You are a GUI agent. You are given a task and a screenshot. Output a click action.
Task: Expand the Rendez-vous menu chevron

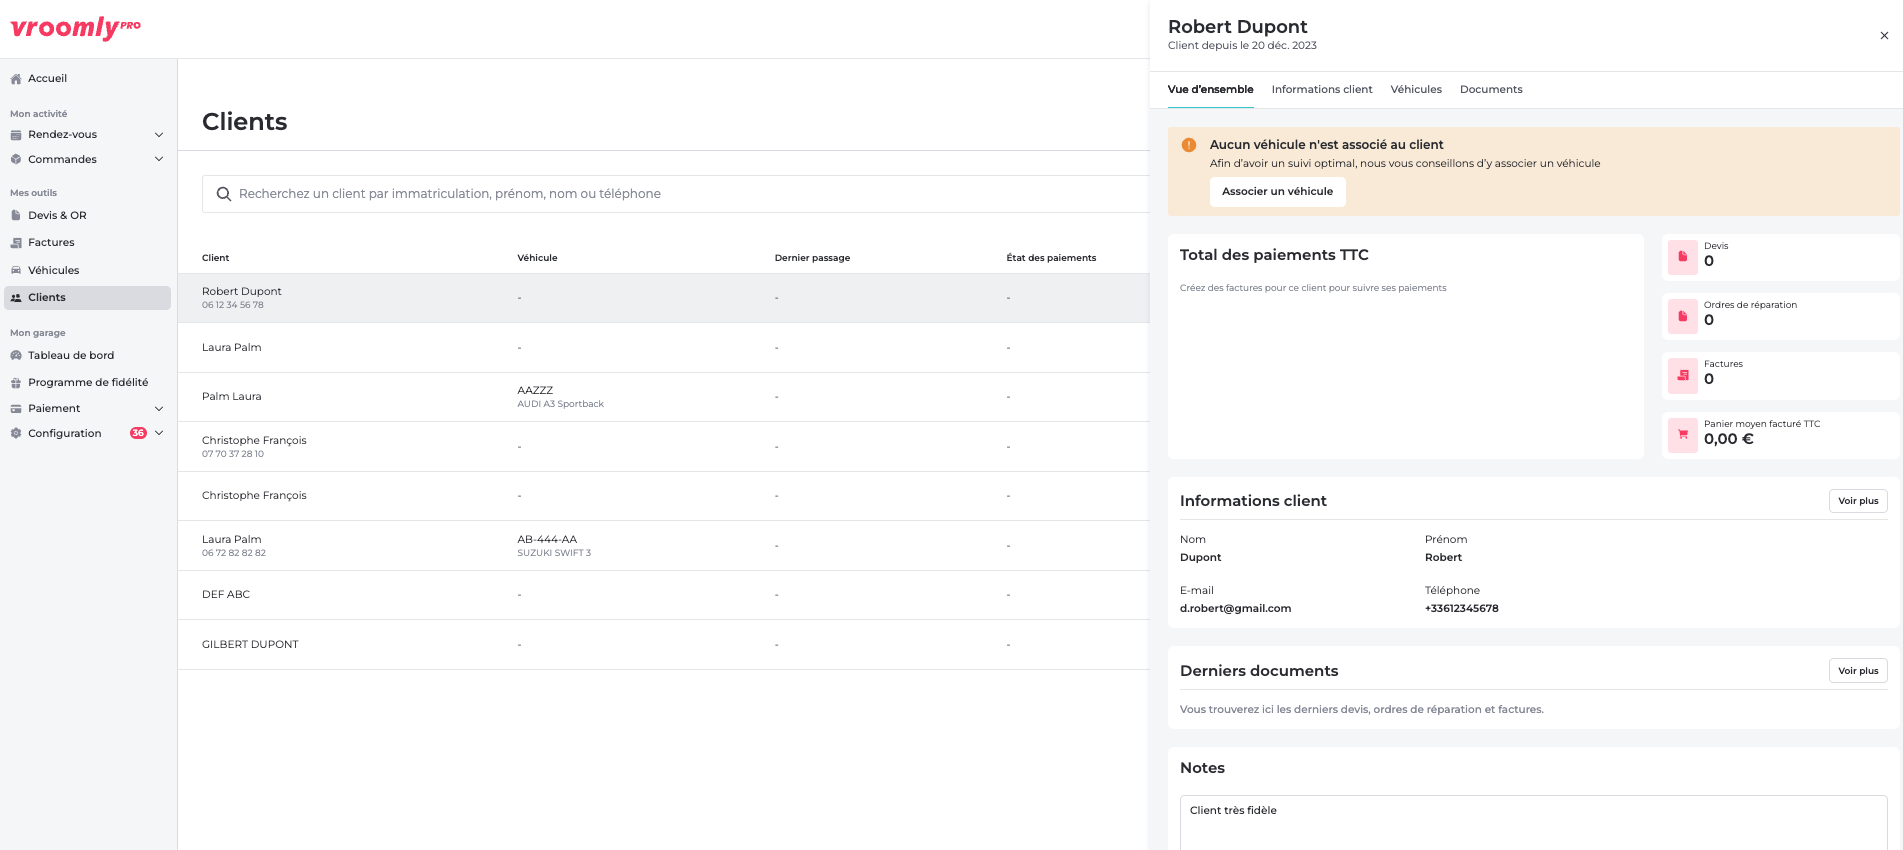159,135
